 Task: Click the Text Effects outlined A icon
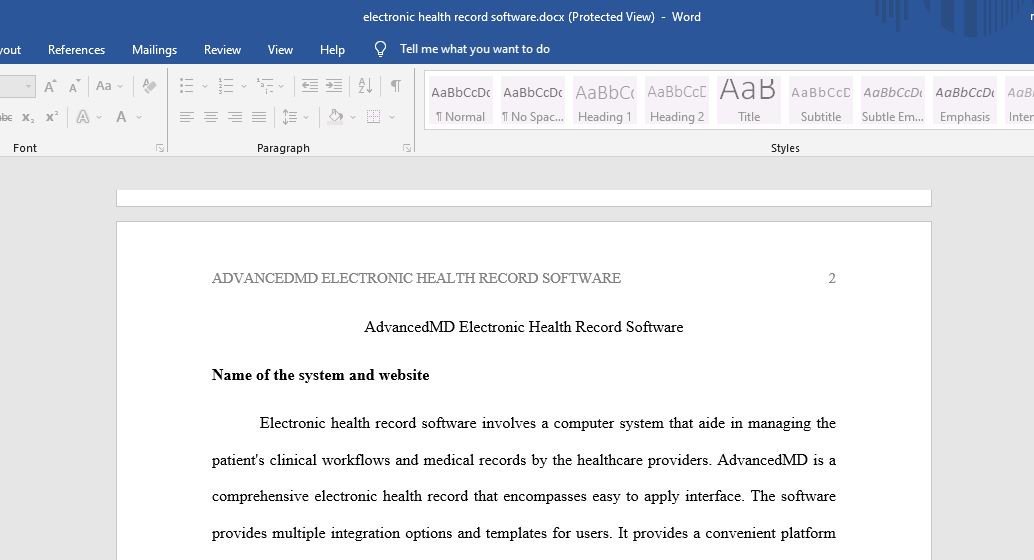tap(82, 117)
